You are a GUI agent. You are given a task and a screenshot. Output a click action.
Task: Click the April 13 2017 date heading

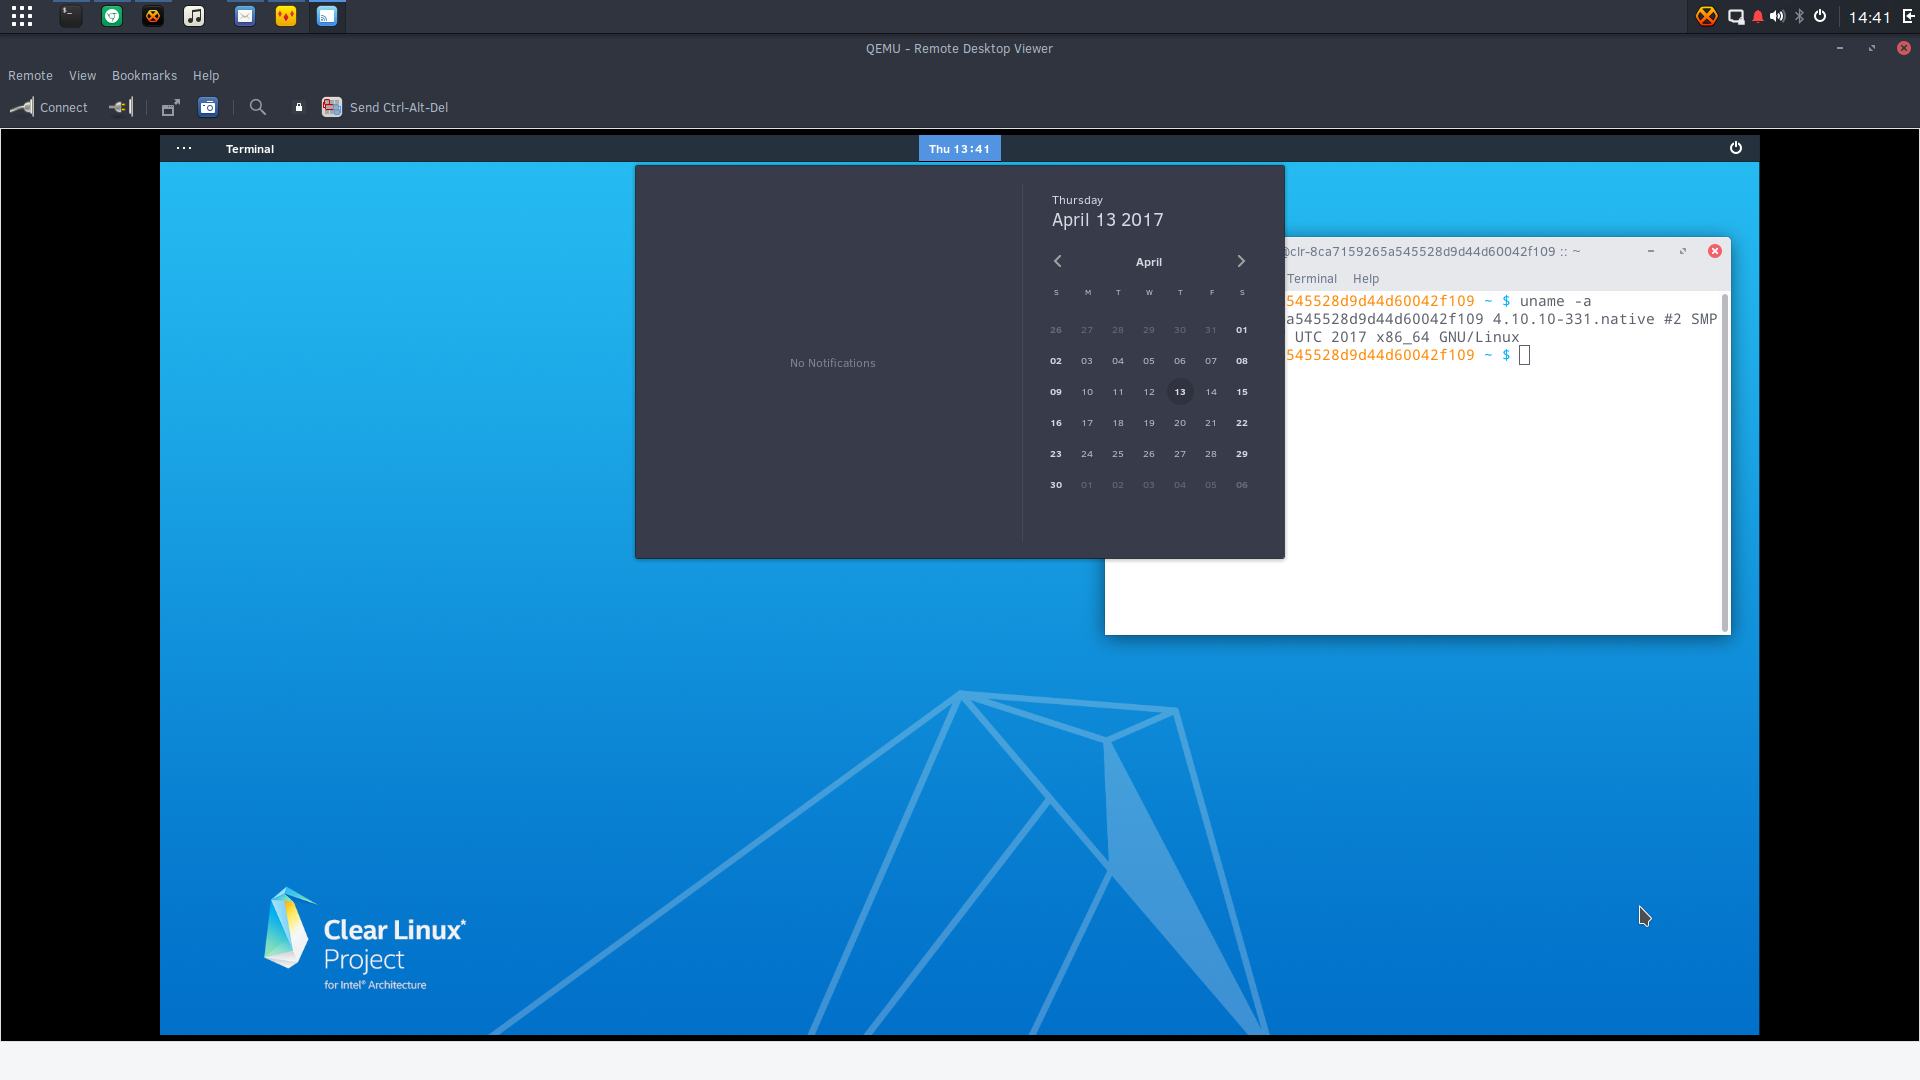point(1107,220)
